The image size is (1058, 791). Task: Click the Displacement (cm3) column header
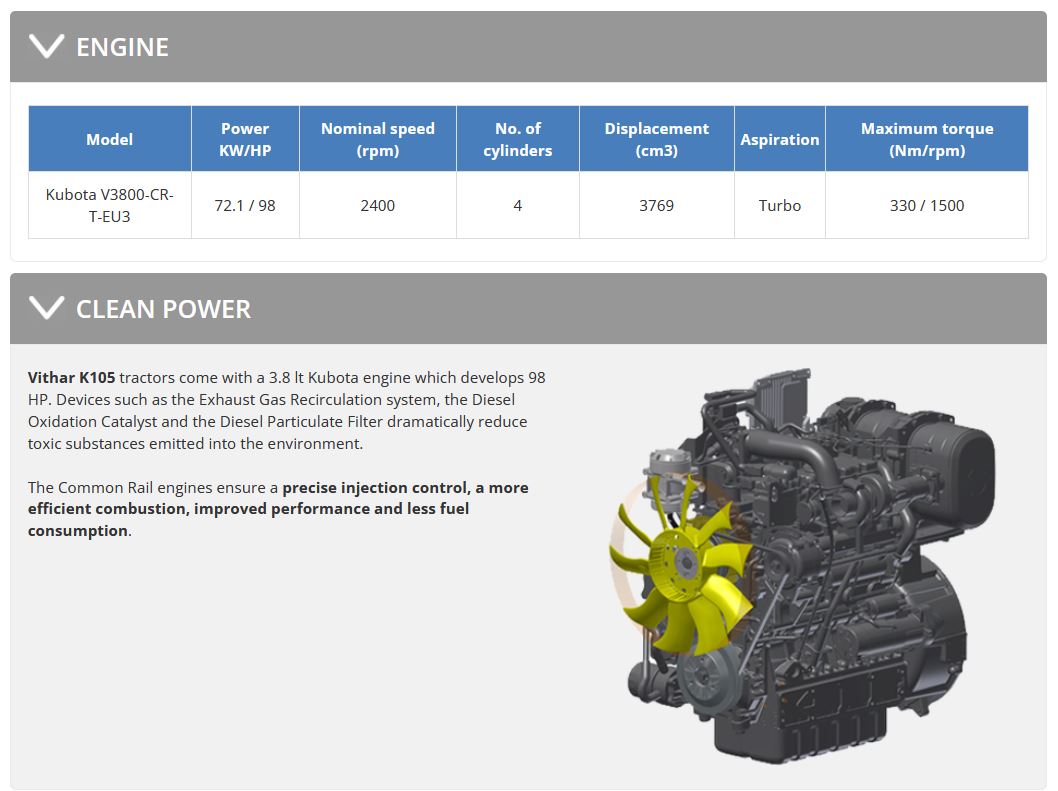tap(656, 139)
